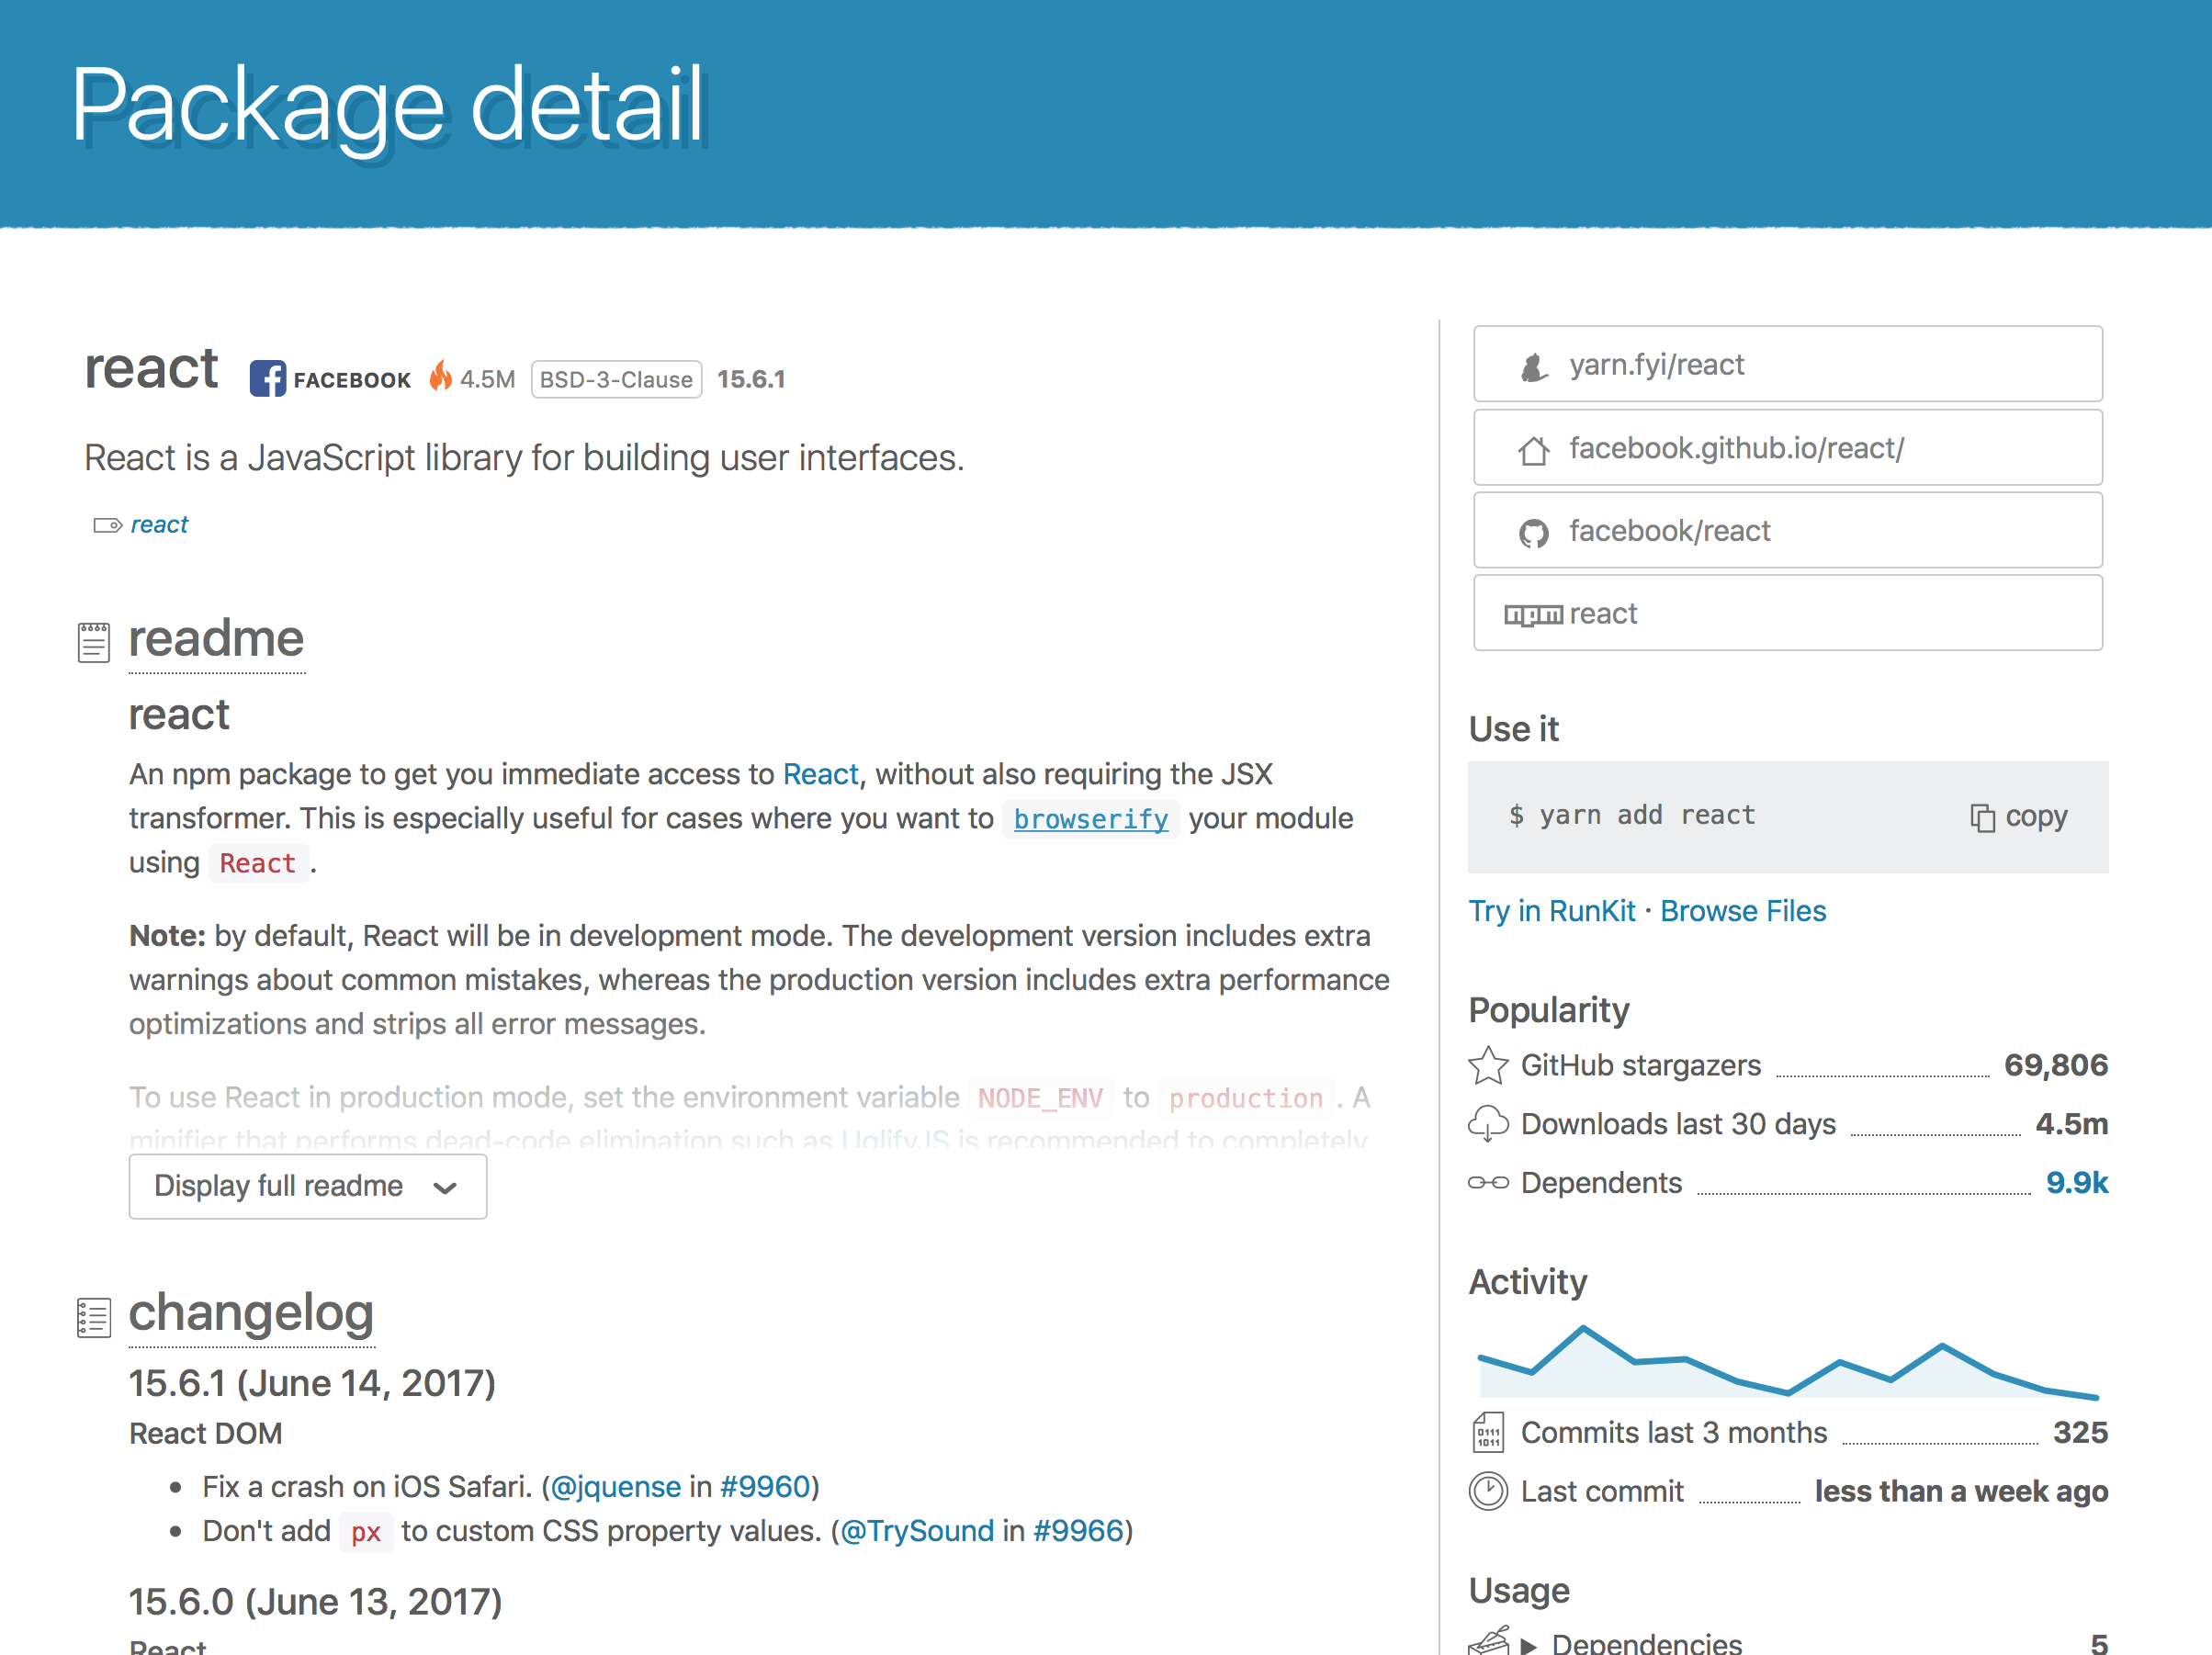
Task: Open the browserify link in readme
Action: 1090,819
